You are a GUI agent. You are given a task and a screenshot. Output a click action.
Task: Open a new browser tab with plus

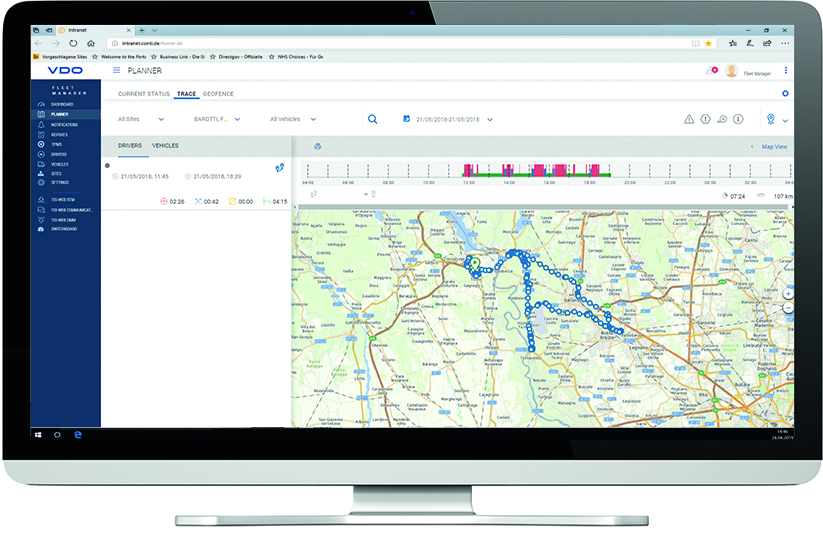142,30
